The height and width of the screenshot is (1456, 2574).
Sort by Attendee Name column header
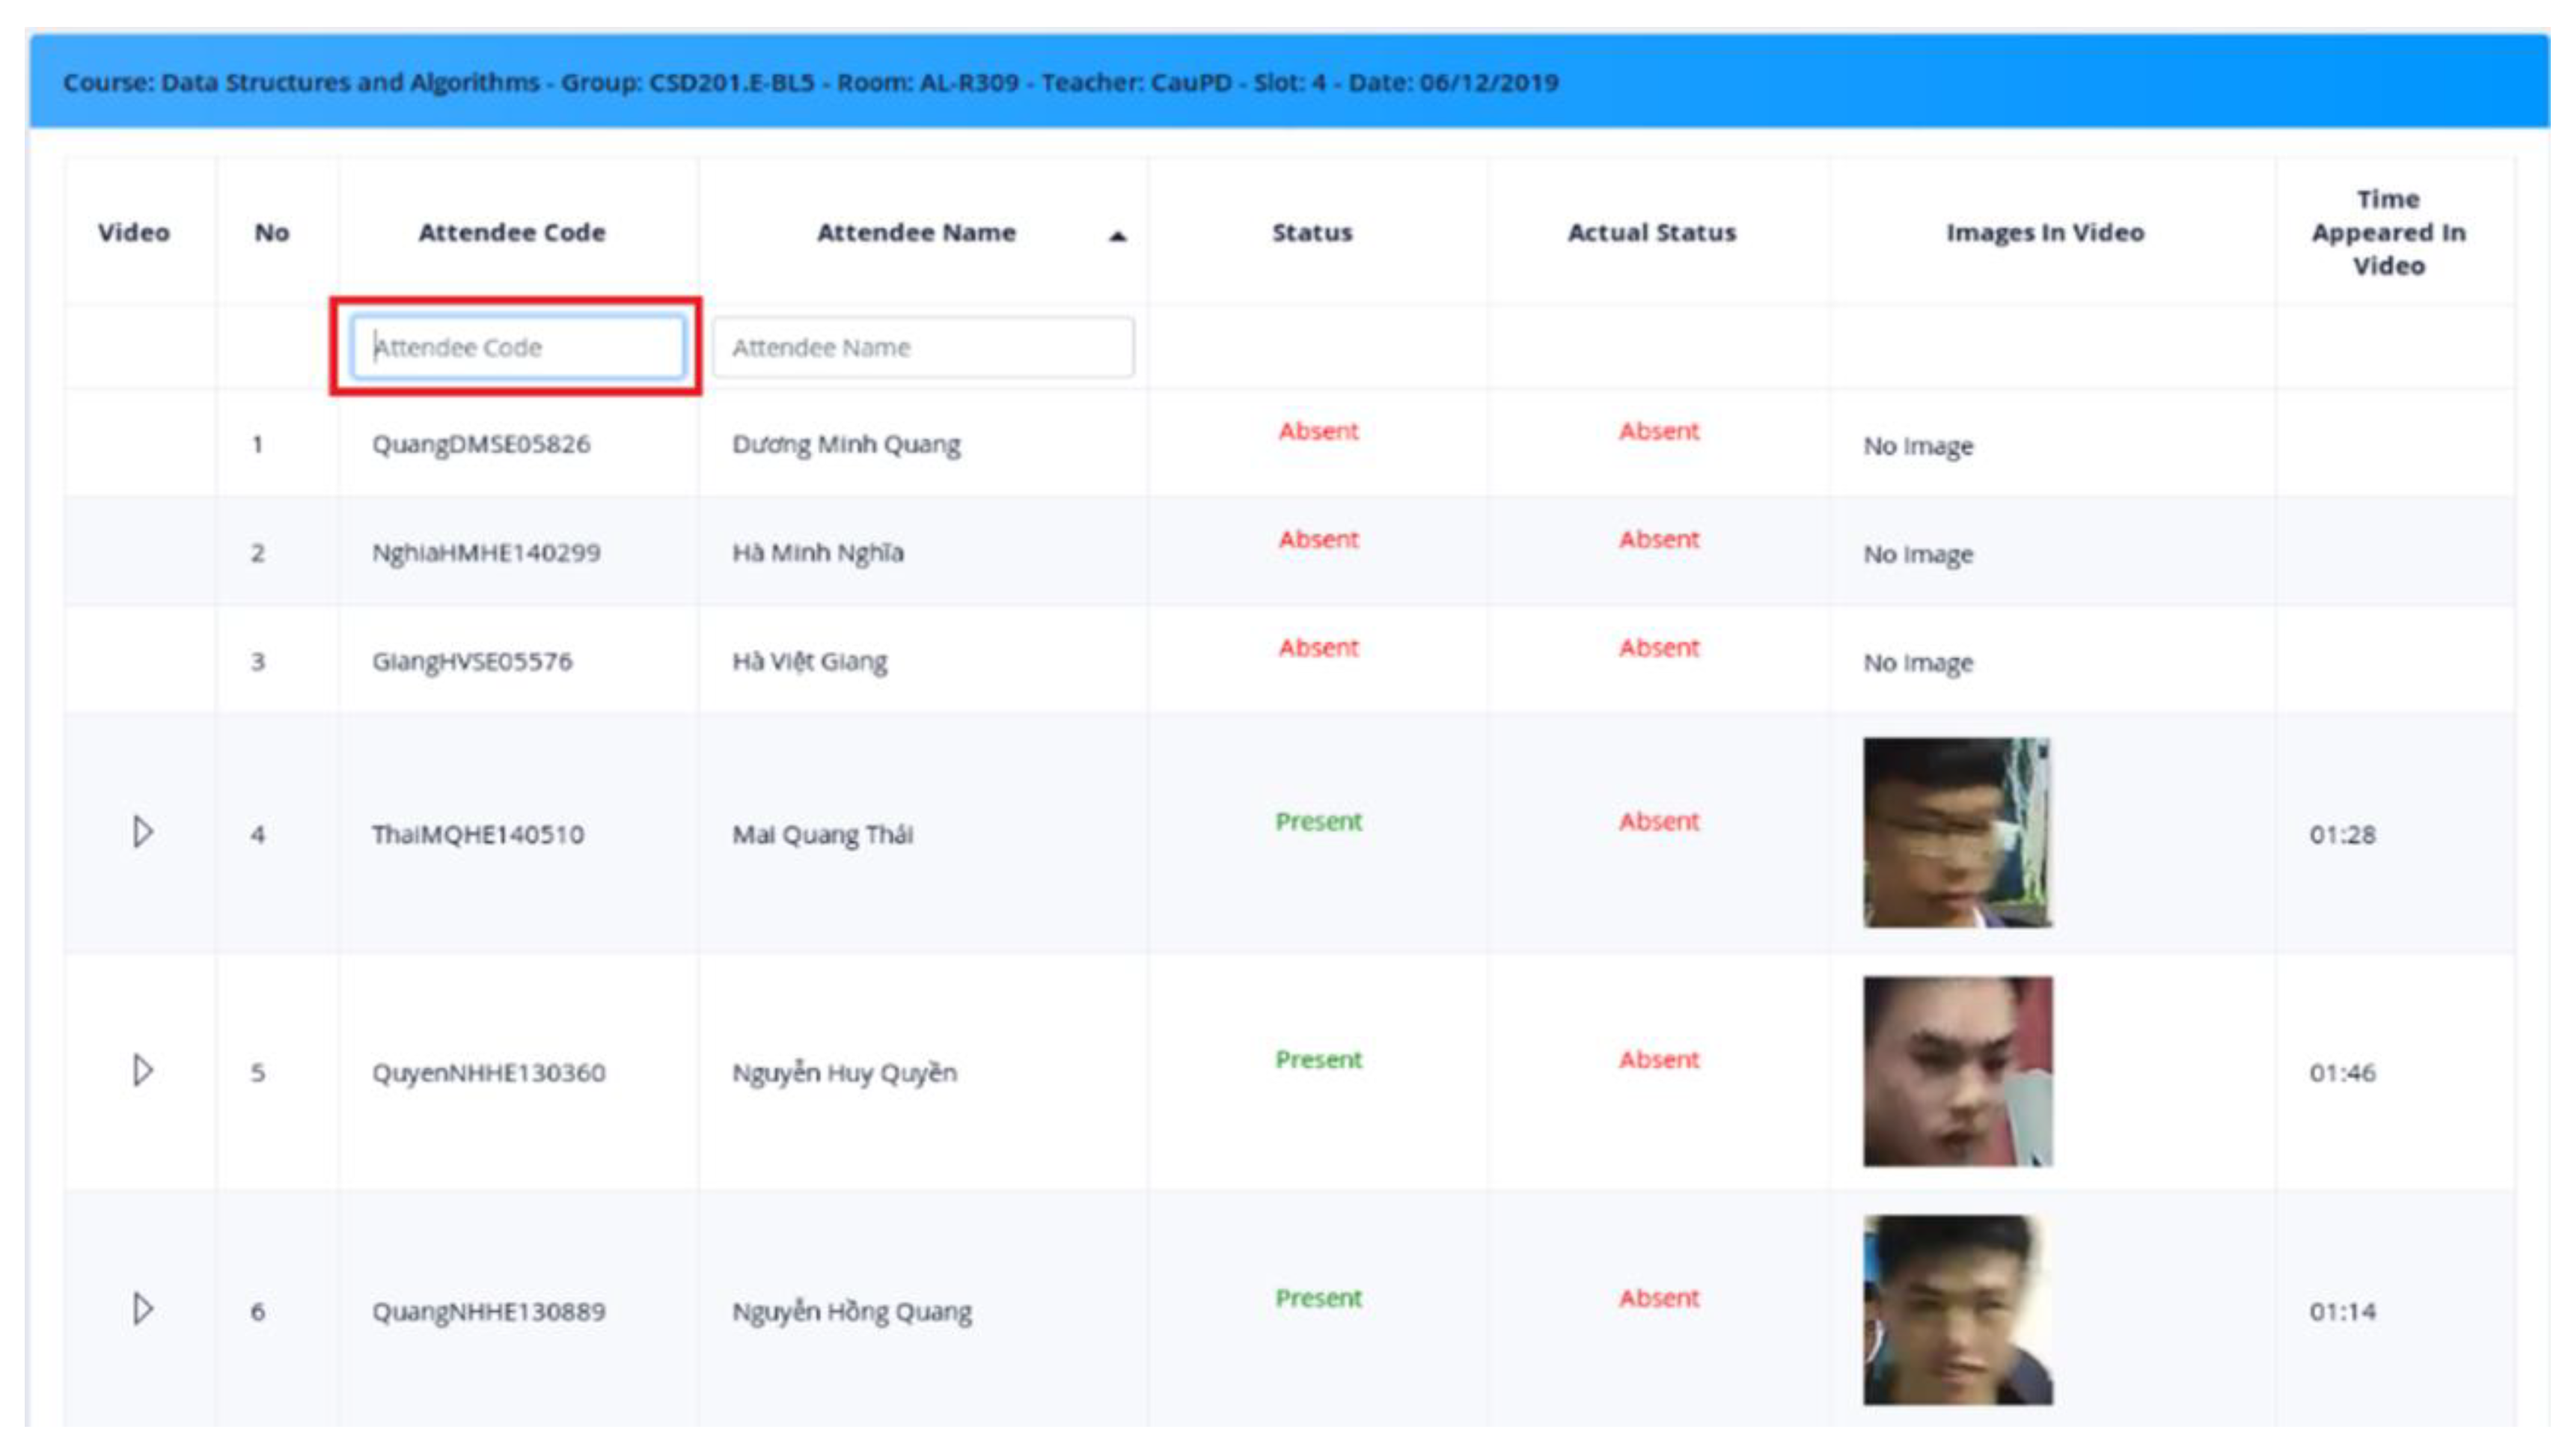915,232
